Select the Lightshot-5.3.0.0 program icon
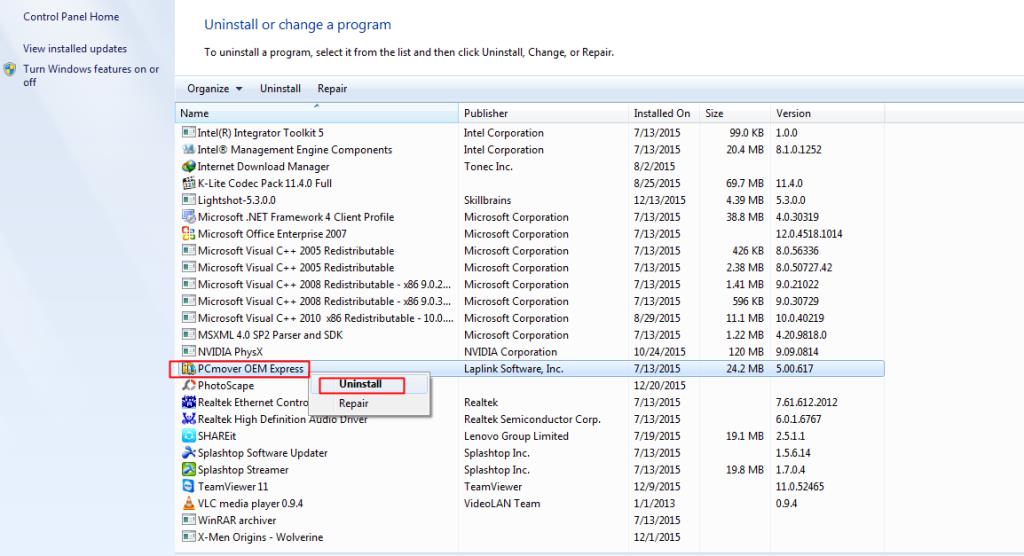This screenshot has height=556, width=1024. [x=189, y=200]
